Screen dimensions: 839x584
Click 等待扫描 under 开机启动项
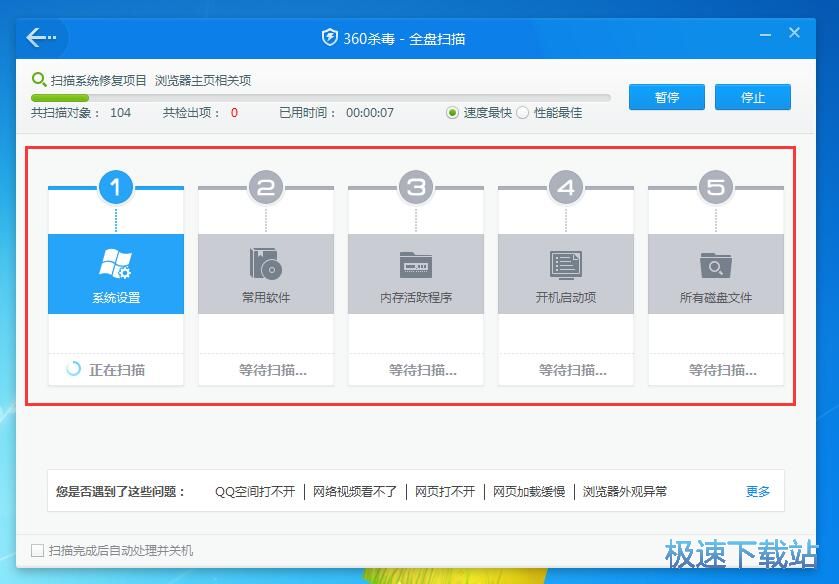coord(573,369)
